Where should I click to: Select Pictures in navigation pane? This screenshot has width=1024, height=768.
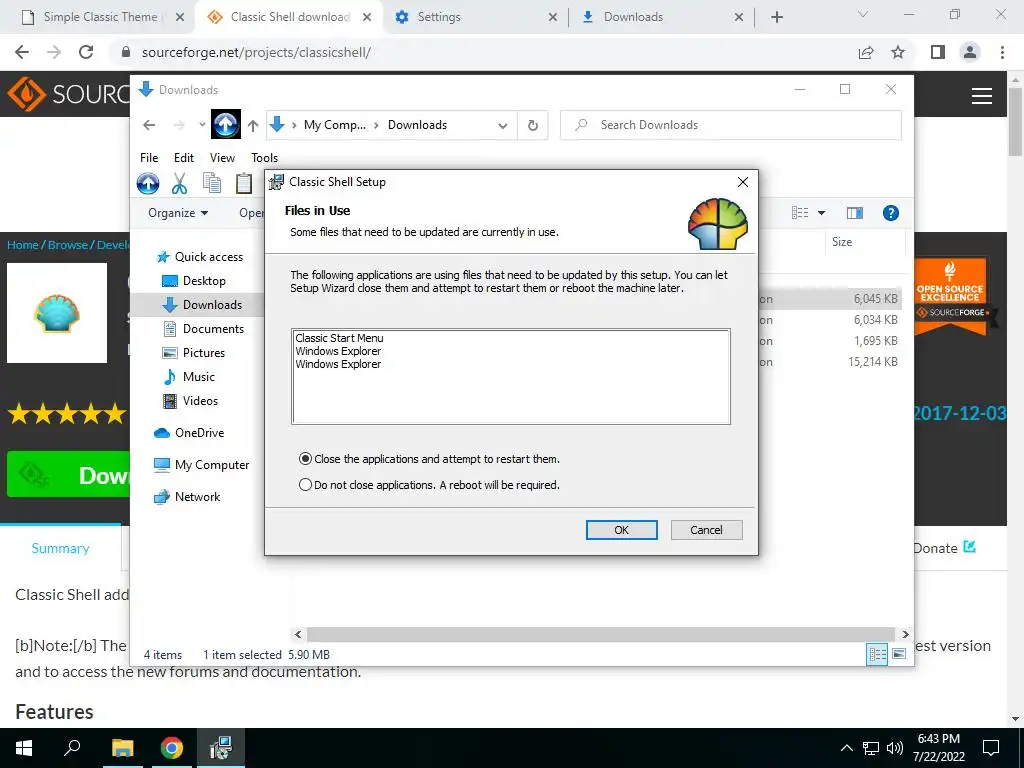[x=193, y=353]
